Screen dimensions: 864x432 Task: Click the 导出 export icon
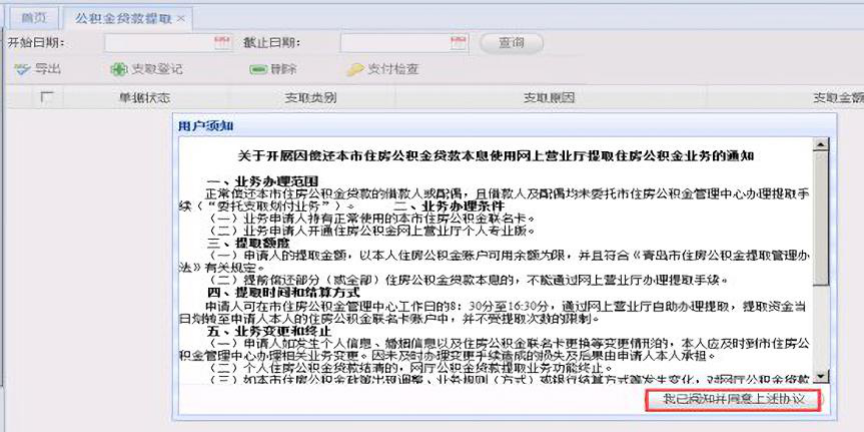tap(22, 70)
